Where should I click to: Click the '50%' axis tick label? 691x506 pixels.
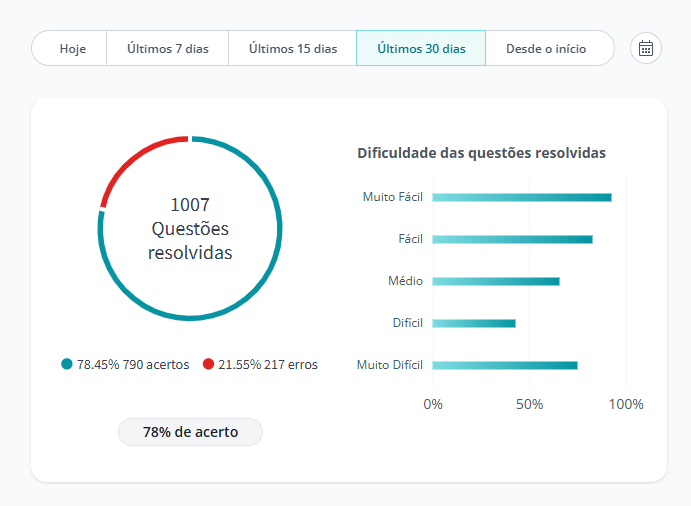point(529,404)
